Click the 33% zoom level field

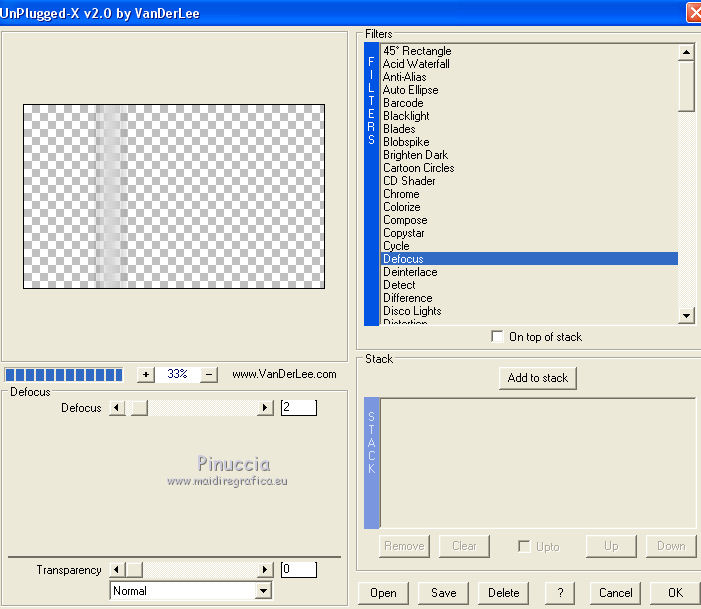177,374
